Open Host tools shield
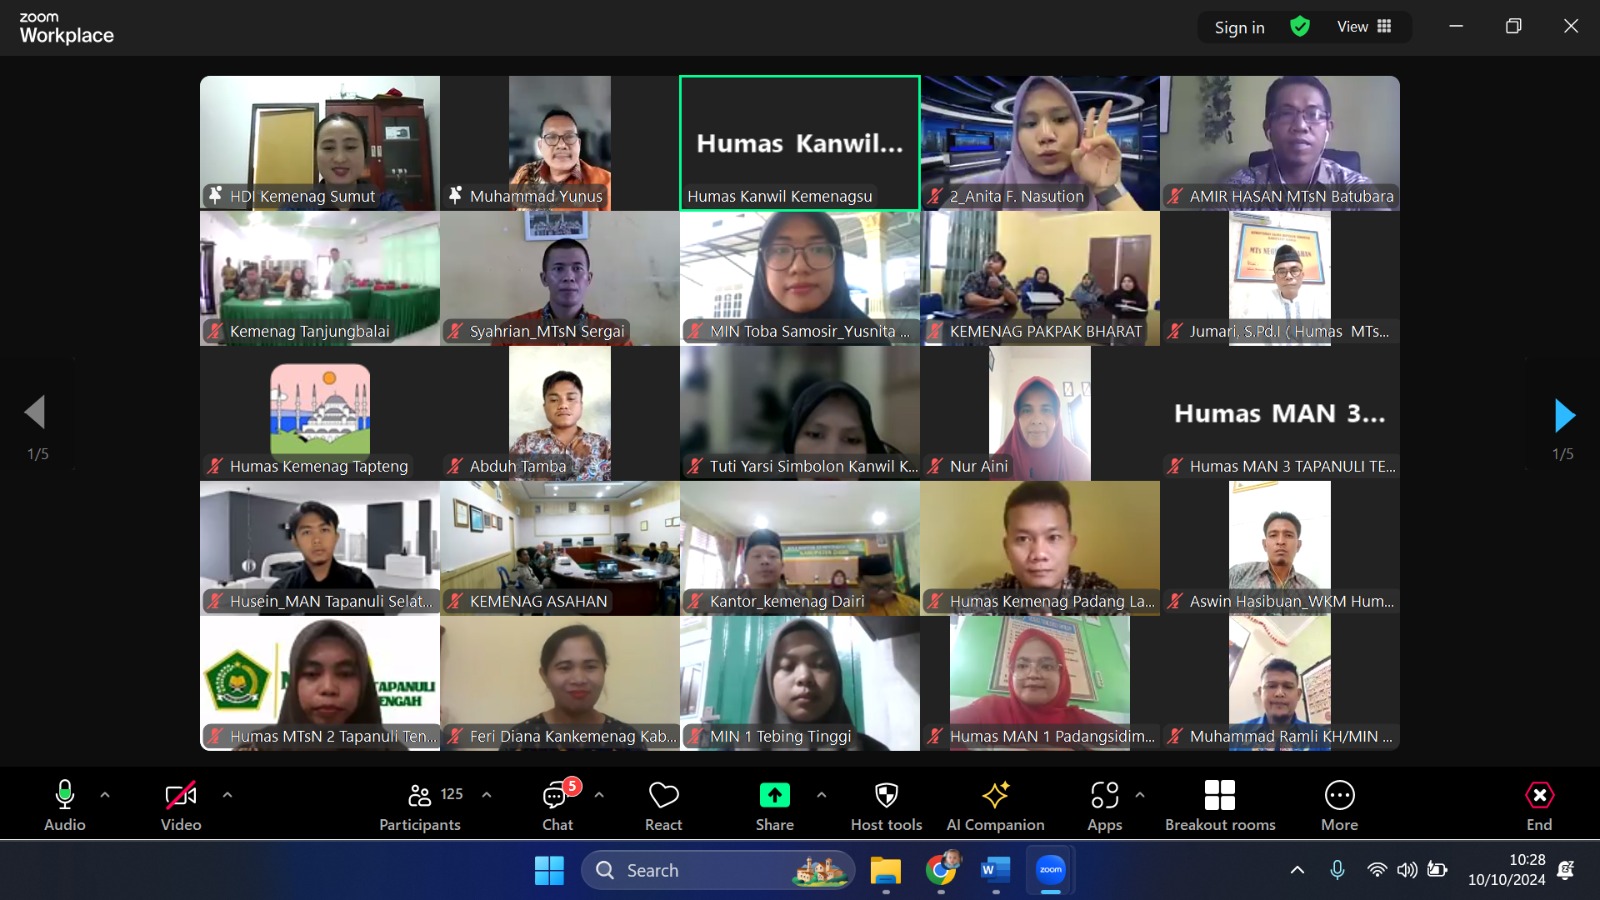1600x900 pixels. point(886,805)
